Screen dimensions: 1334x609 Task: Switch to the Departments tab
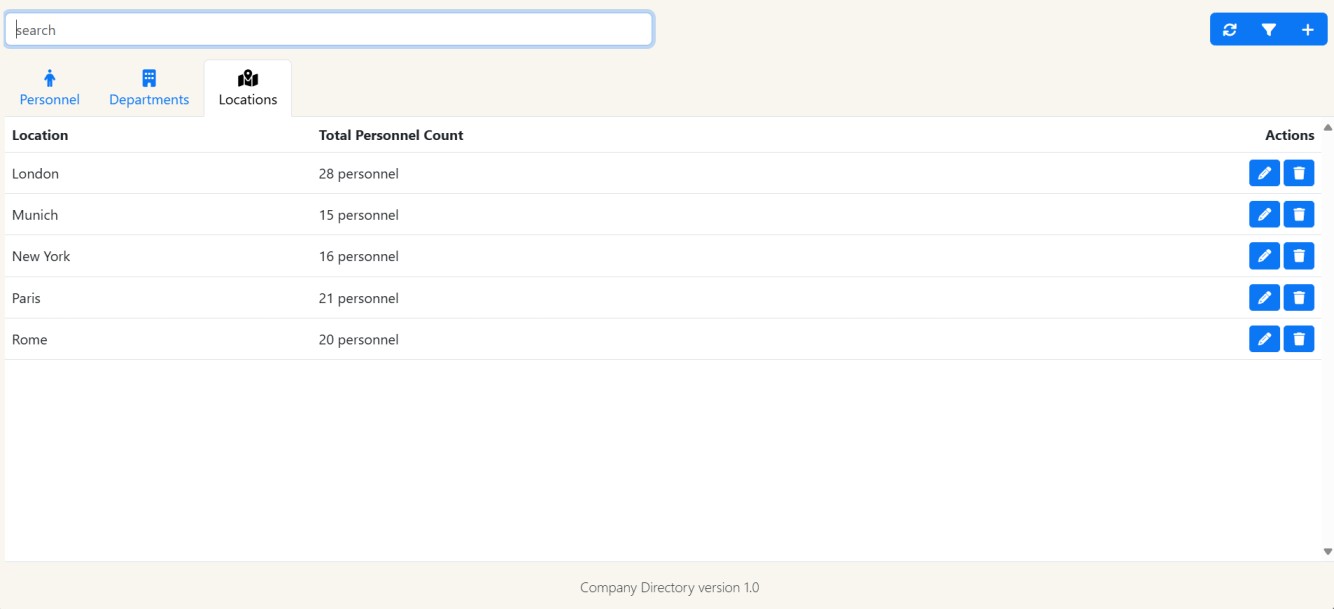point(148,99)
